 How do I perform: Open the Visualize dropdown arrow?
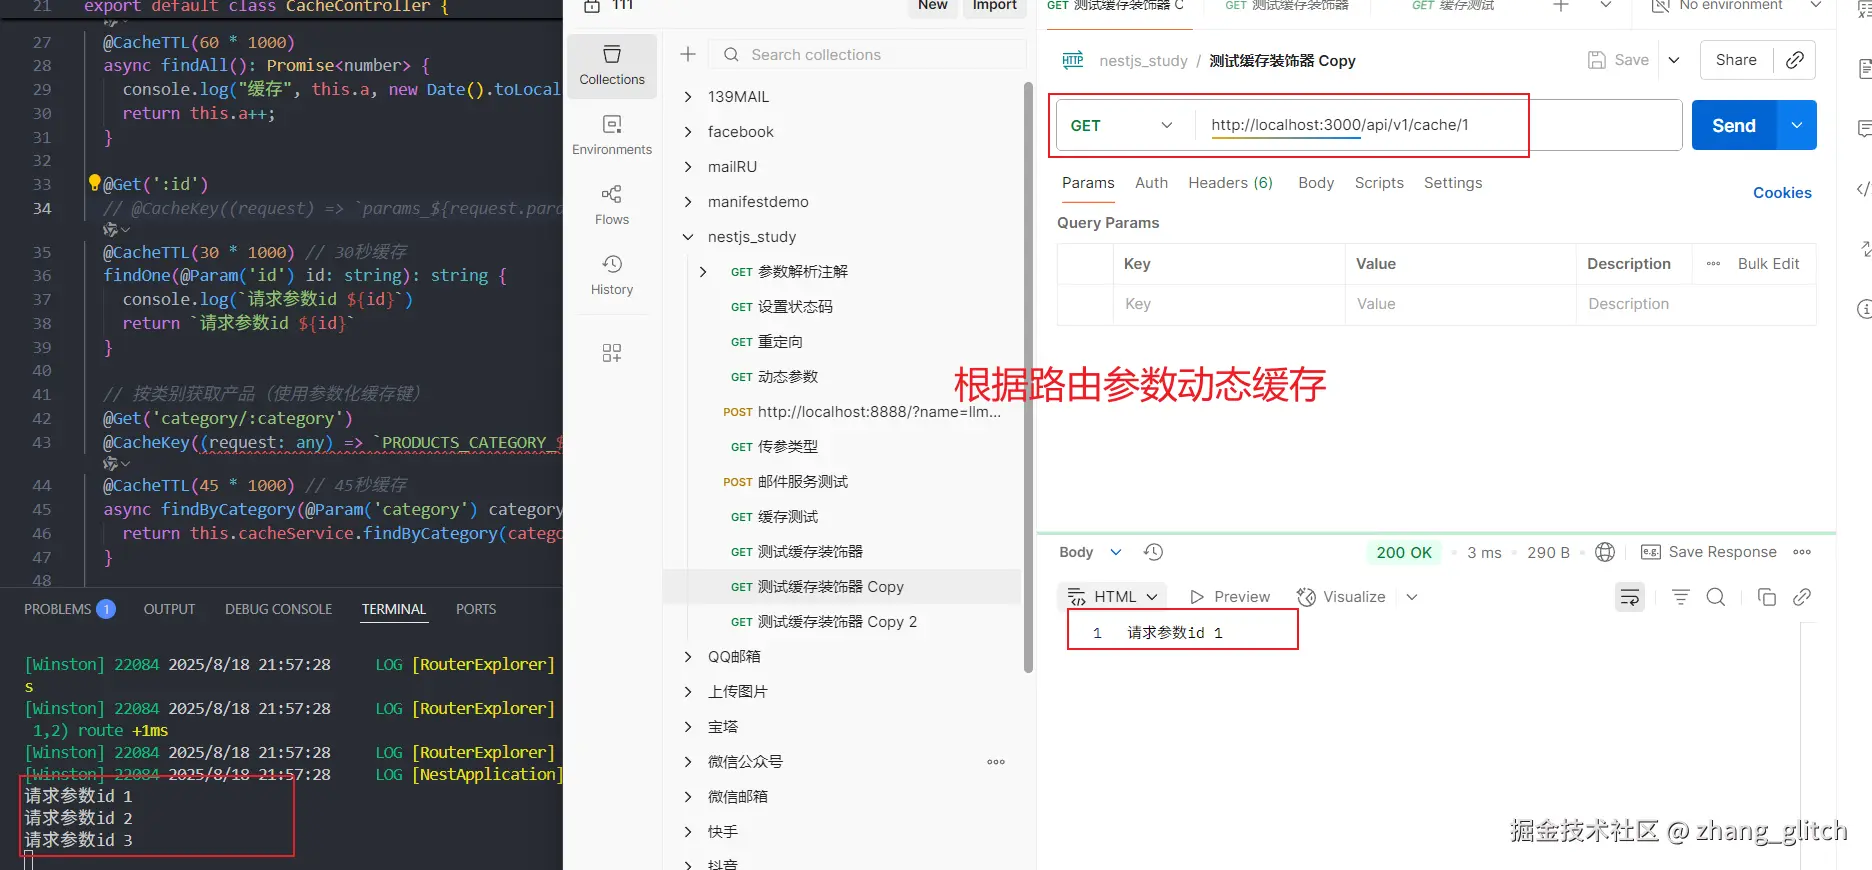coord(1412,597)
